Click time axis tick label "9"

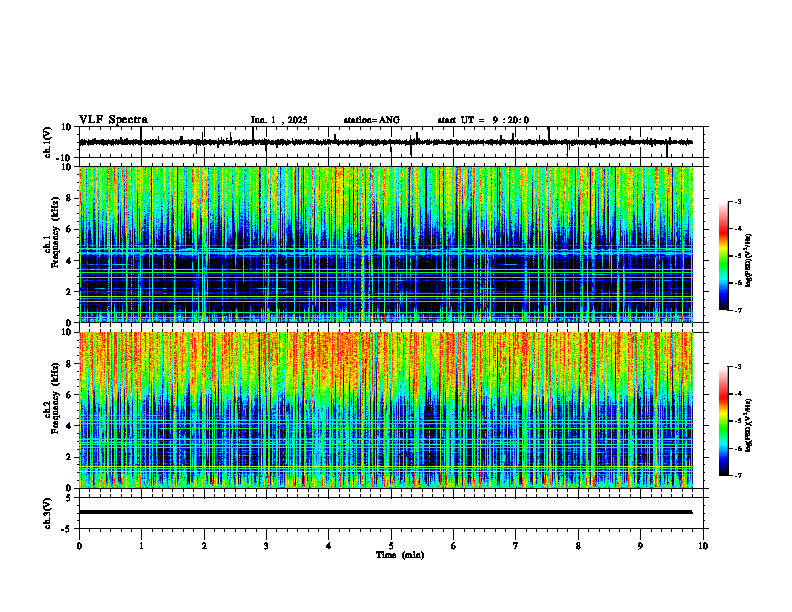(x=640, y=546)
